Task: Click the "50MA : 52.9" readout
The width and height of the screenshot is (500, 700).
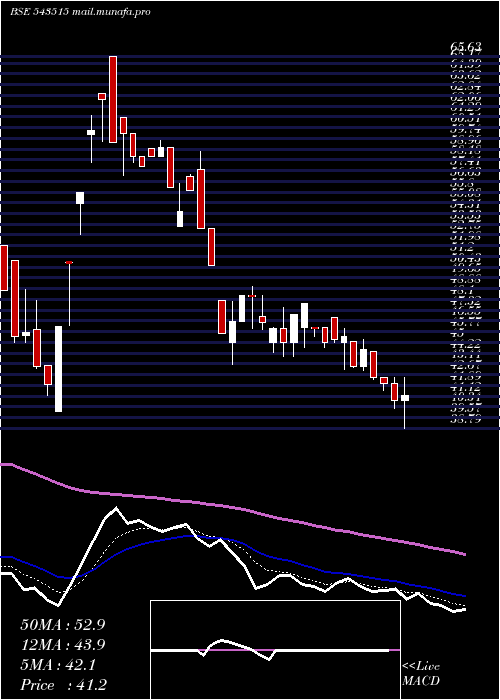Action: (62, 625)
